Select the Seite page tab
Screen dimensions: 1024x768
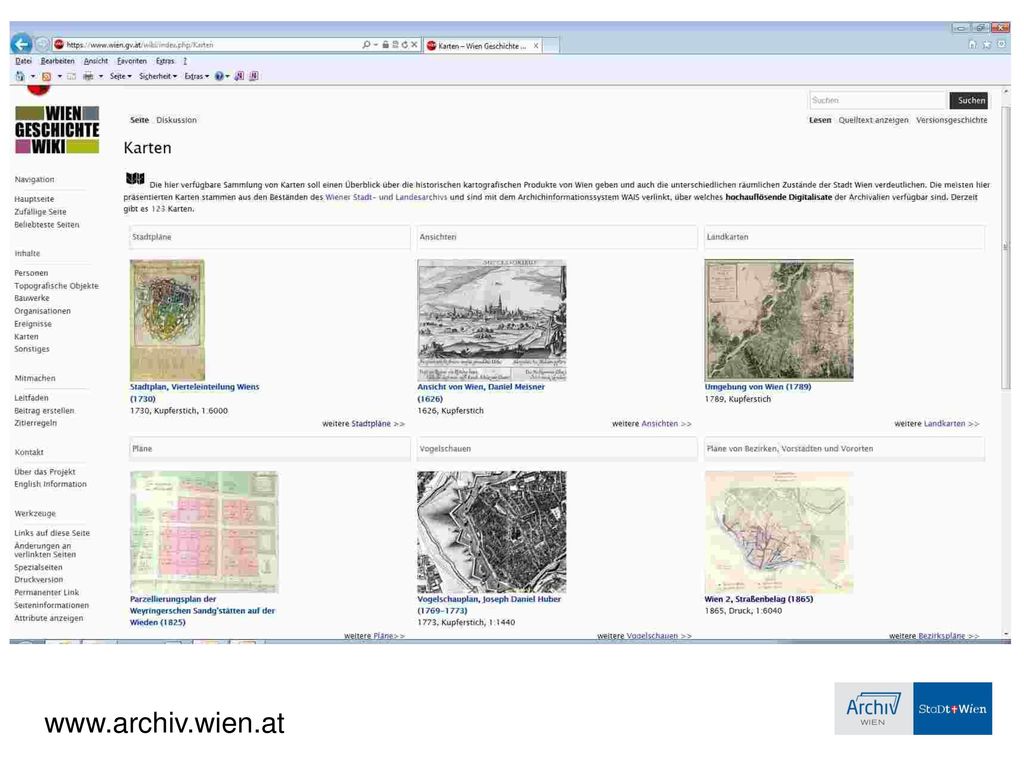click(139, 120)
